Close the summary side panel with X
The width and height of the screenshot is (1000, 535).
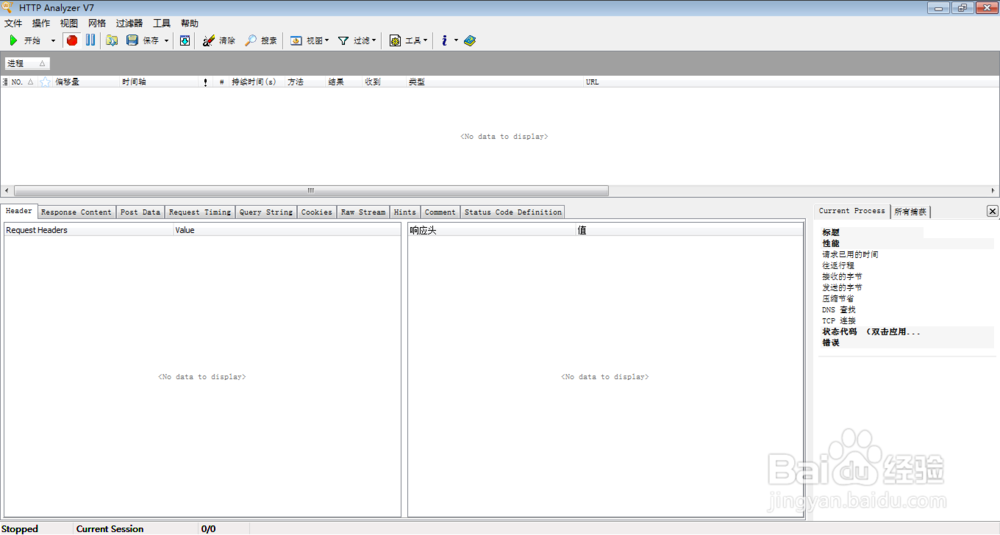coord(992,211)
